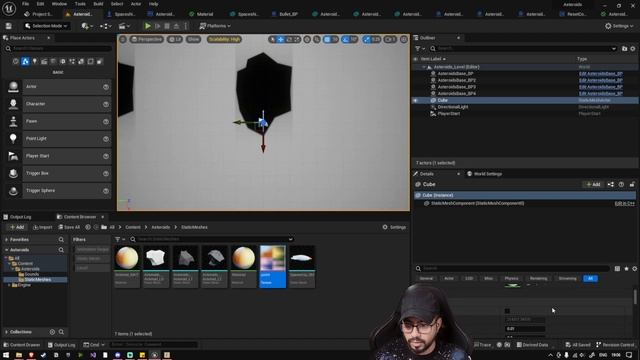Viewport: 640px width, 360px height.
Task: Open the Window menu
Action: tap(59, 4)
